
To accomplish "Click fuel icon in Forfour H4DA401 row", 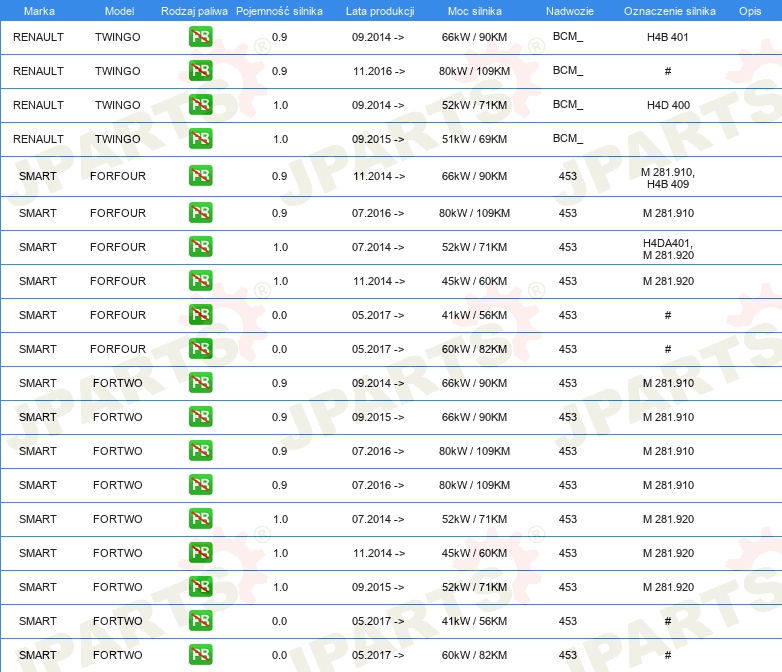I will click(200, 246).
